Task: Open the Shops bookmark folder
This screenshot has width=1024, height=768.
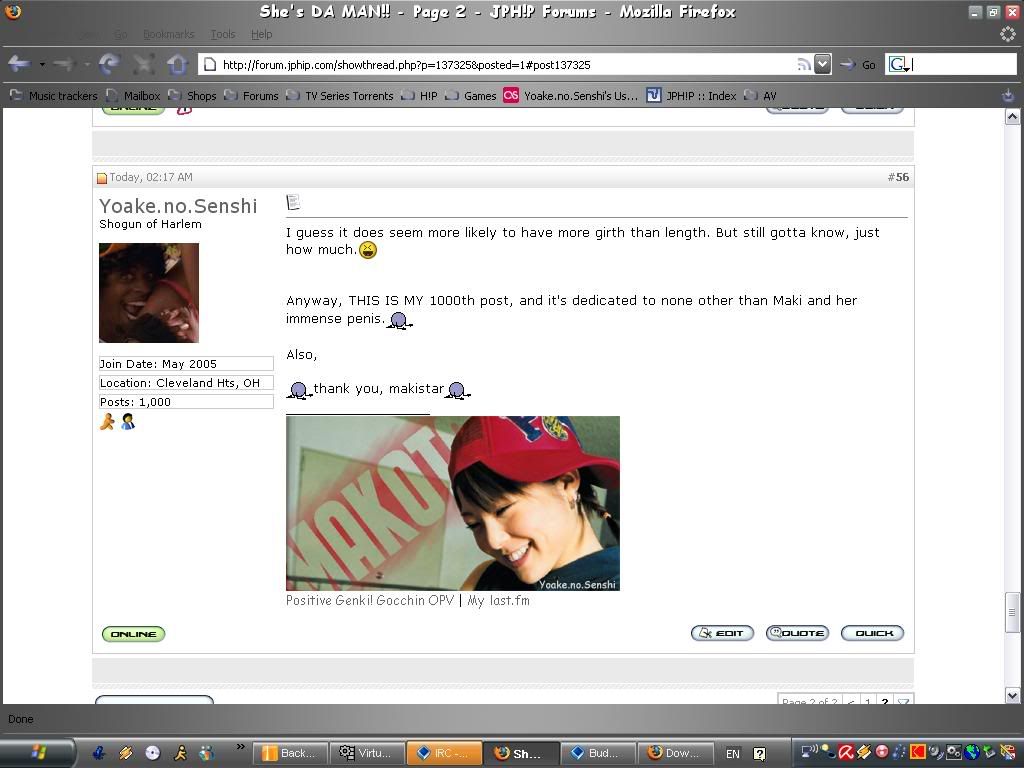Action: pyautogui.click(x=193, y=96)
